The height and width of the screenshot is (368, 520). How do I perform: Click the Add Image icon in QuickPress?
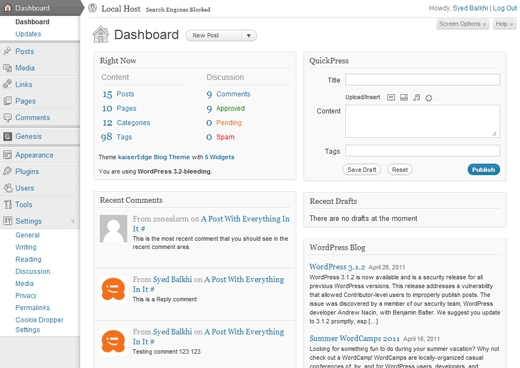tap(391, 97)
